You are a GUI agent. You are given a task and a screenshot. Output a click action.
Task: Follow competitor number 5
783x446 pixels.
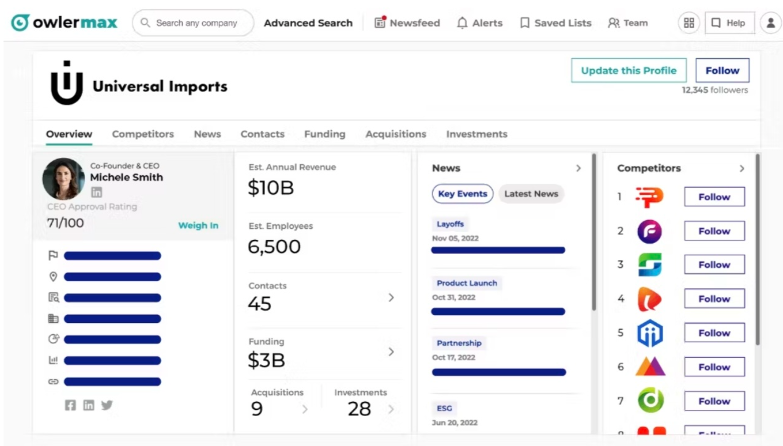(x=715, y=333)
